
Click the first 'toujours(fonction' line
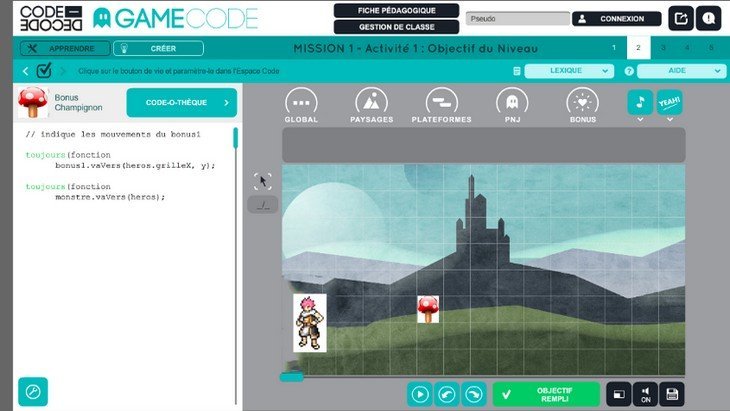(x=68, y=155)
